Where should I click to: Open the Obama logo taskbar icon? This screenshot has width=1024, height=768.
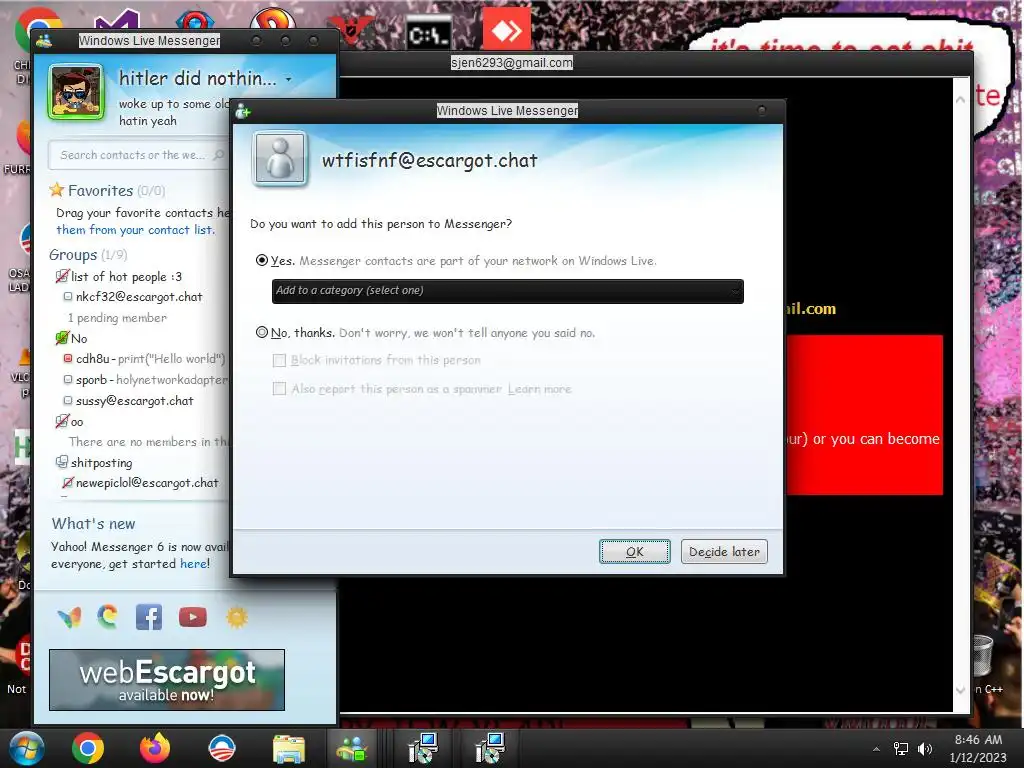pyautogui.click(x=222, y=748)
